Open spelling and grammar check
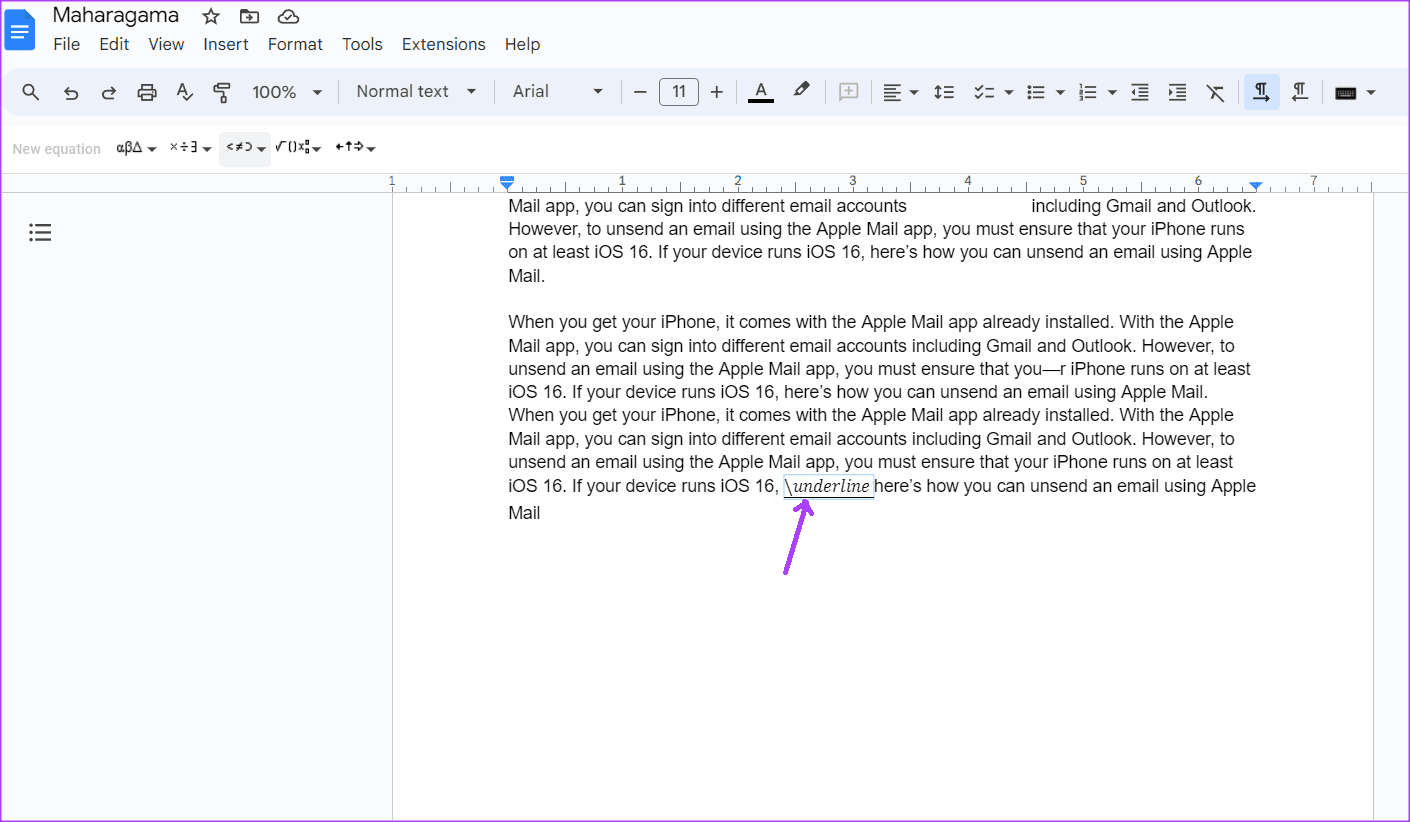1410x822 pixels. 184,91
